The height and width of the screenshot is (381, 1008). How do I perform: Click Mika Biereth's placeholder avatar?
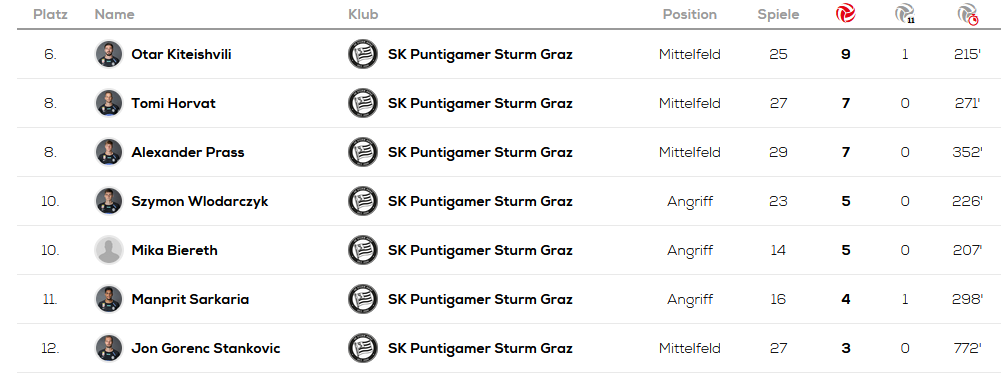109,250
